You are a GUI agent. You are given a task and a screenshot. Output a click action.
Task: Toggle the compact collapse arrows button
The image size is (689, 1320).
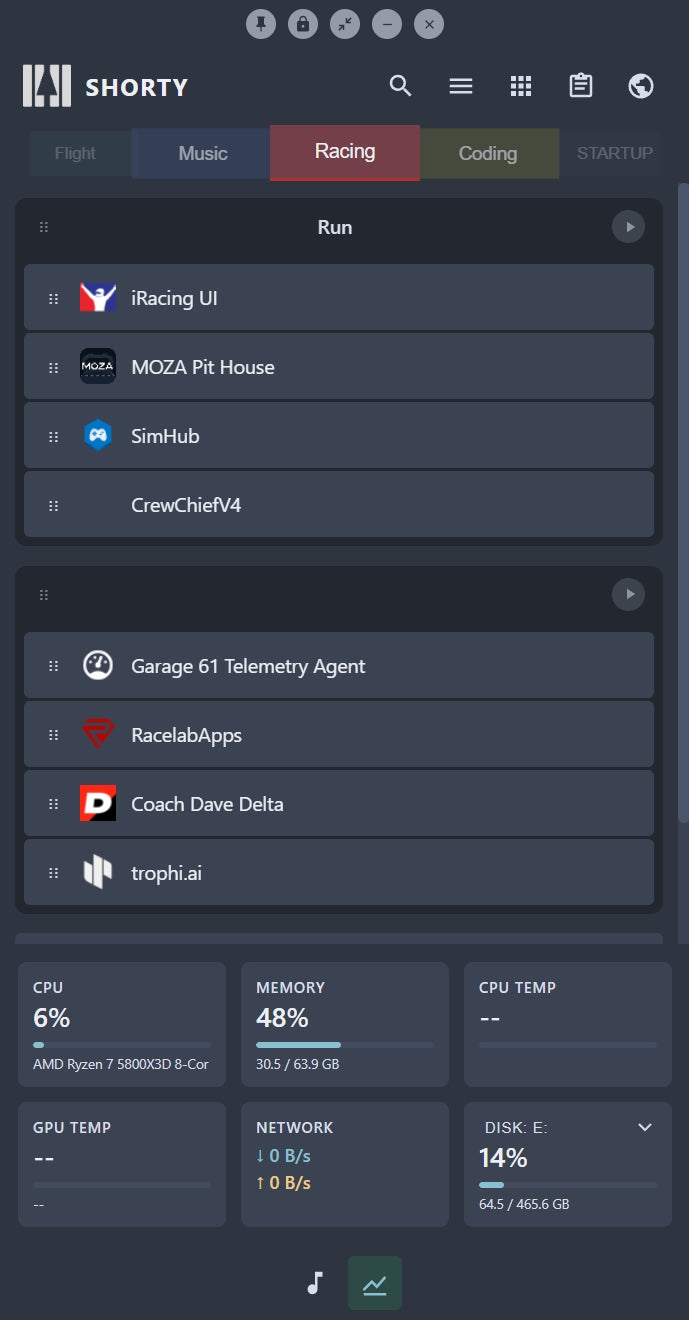(345, 24)
